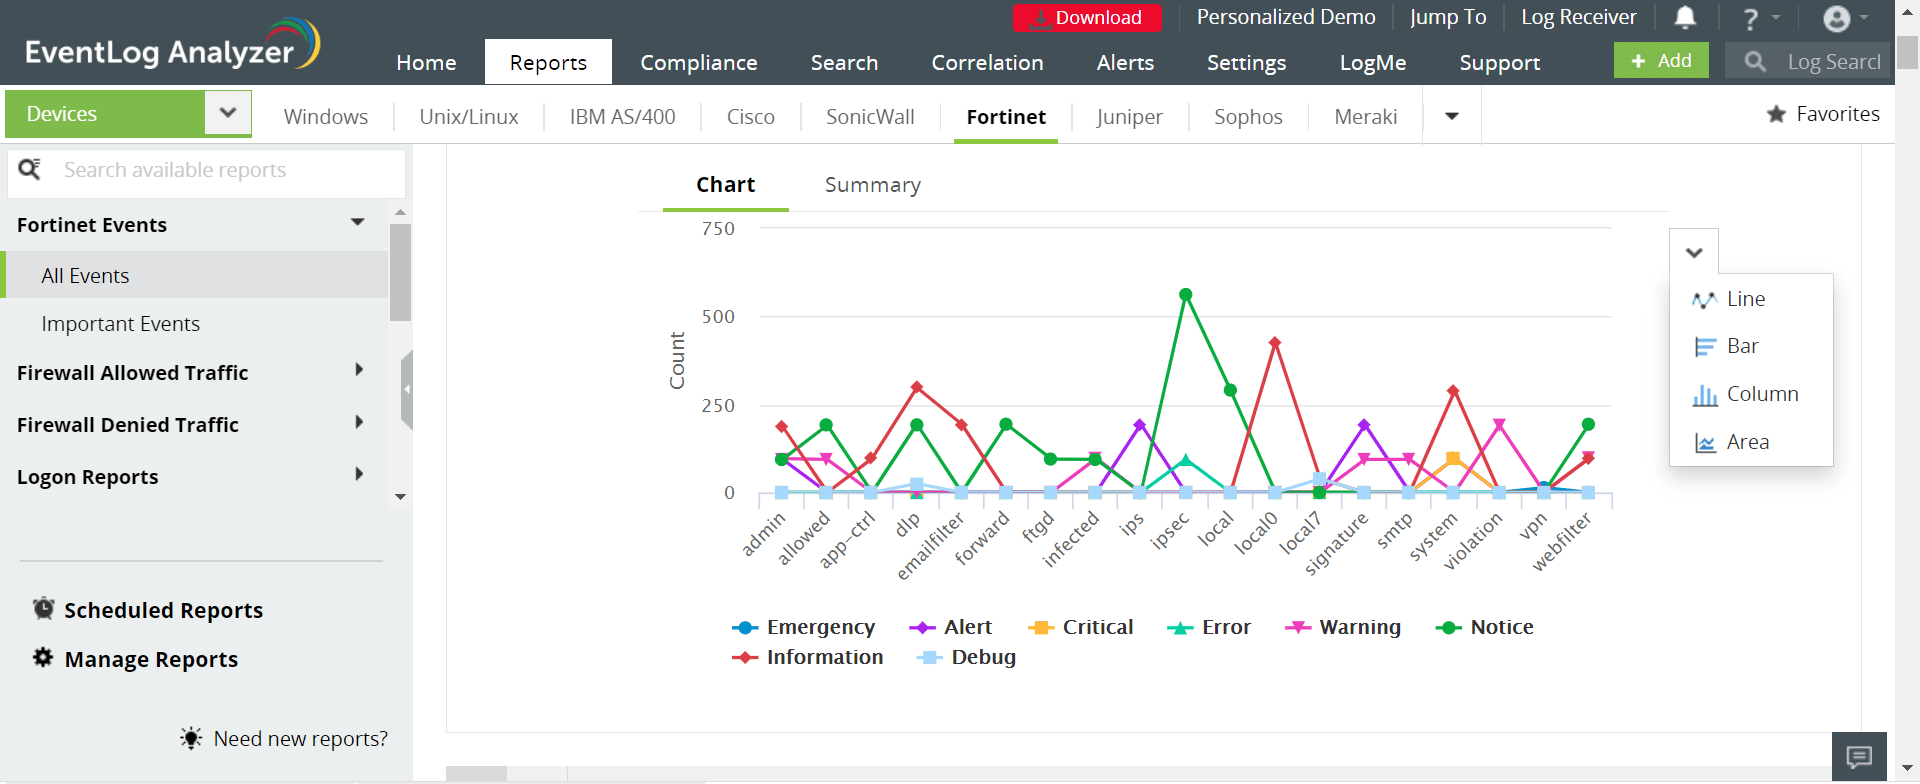Click the notification bell icon
Screen dimensions: 1920x784
click(x=1685, y=17)
